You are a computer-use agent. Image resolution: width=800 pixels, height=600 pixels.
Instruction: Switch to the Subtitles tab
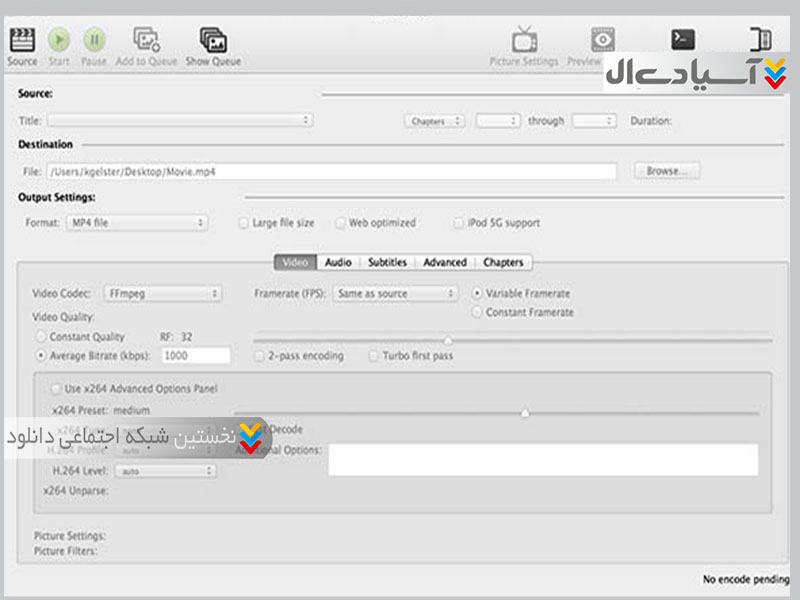click(387, 262)
